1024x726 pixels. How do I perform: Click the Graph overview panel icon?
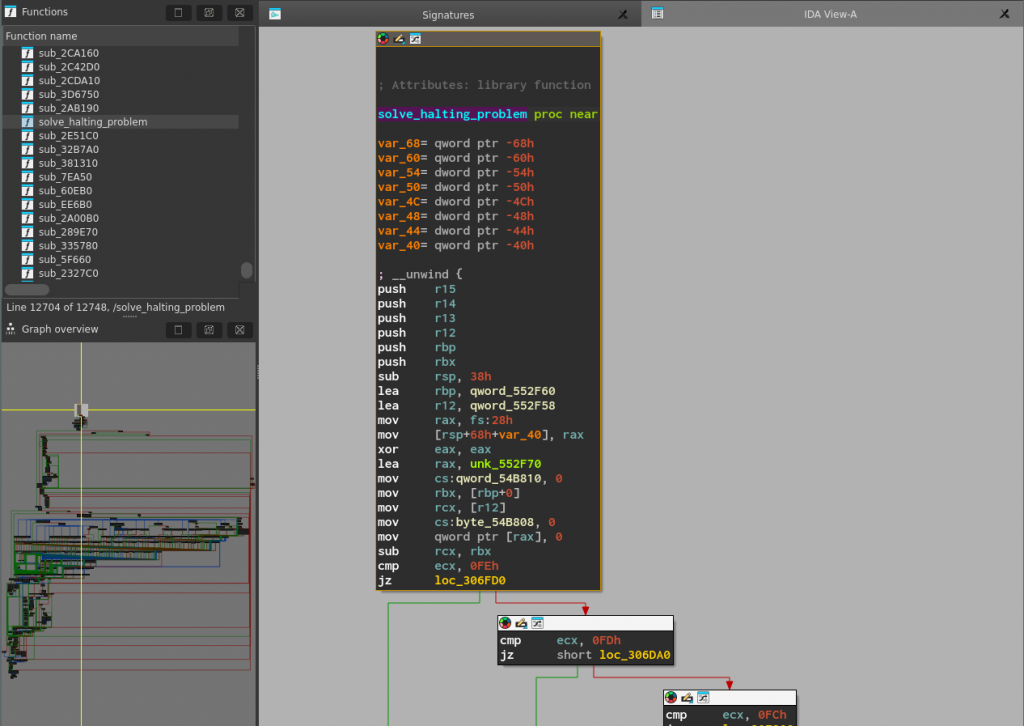point(9,329)
